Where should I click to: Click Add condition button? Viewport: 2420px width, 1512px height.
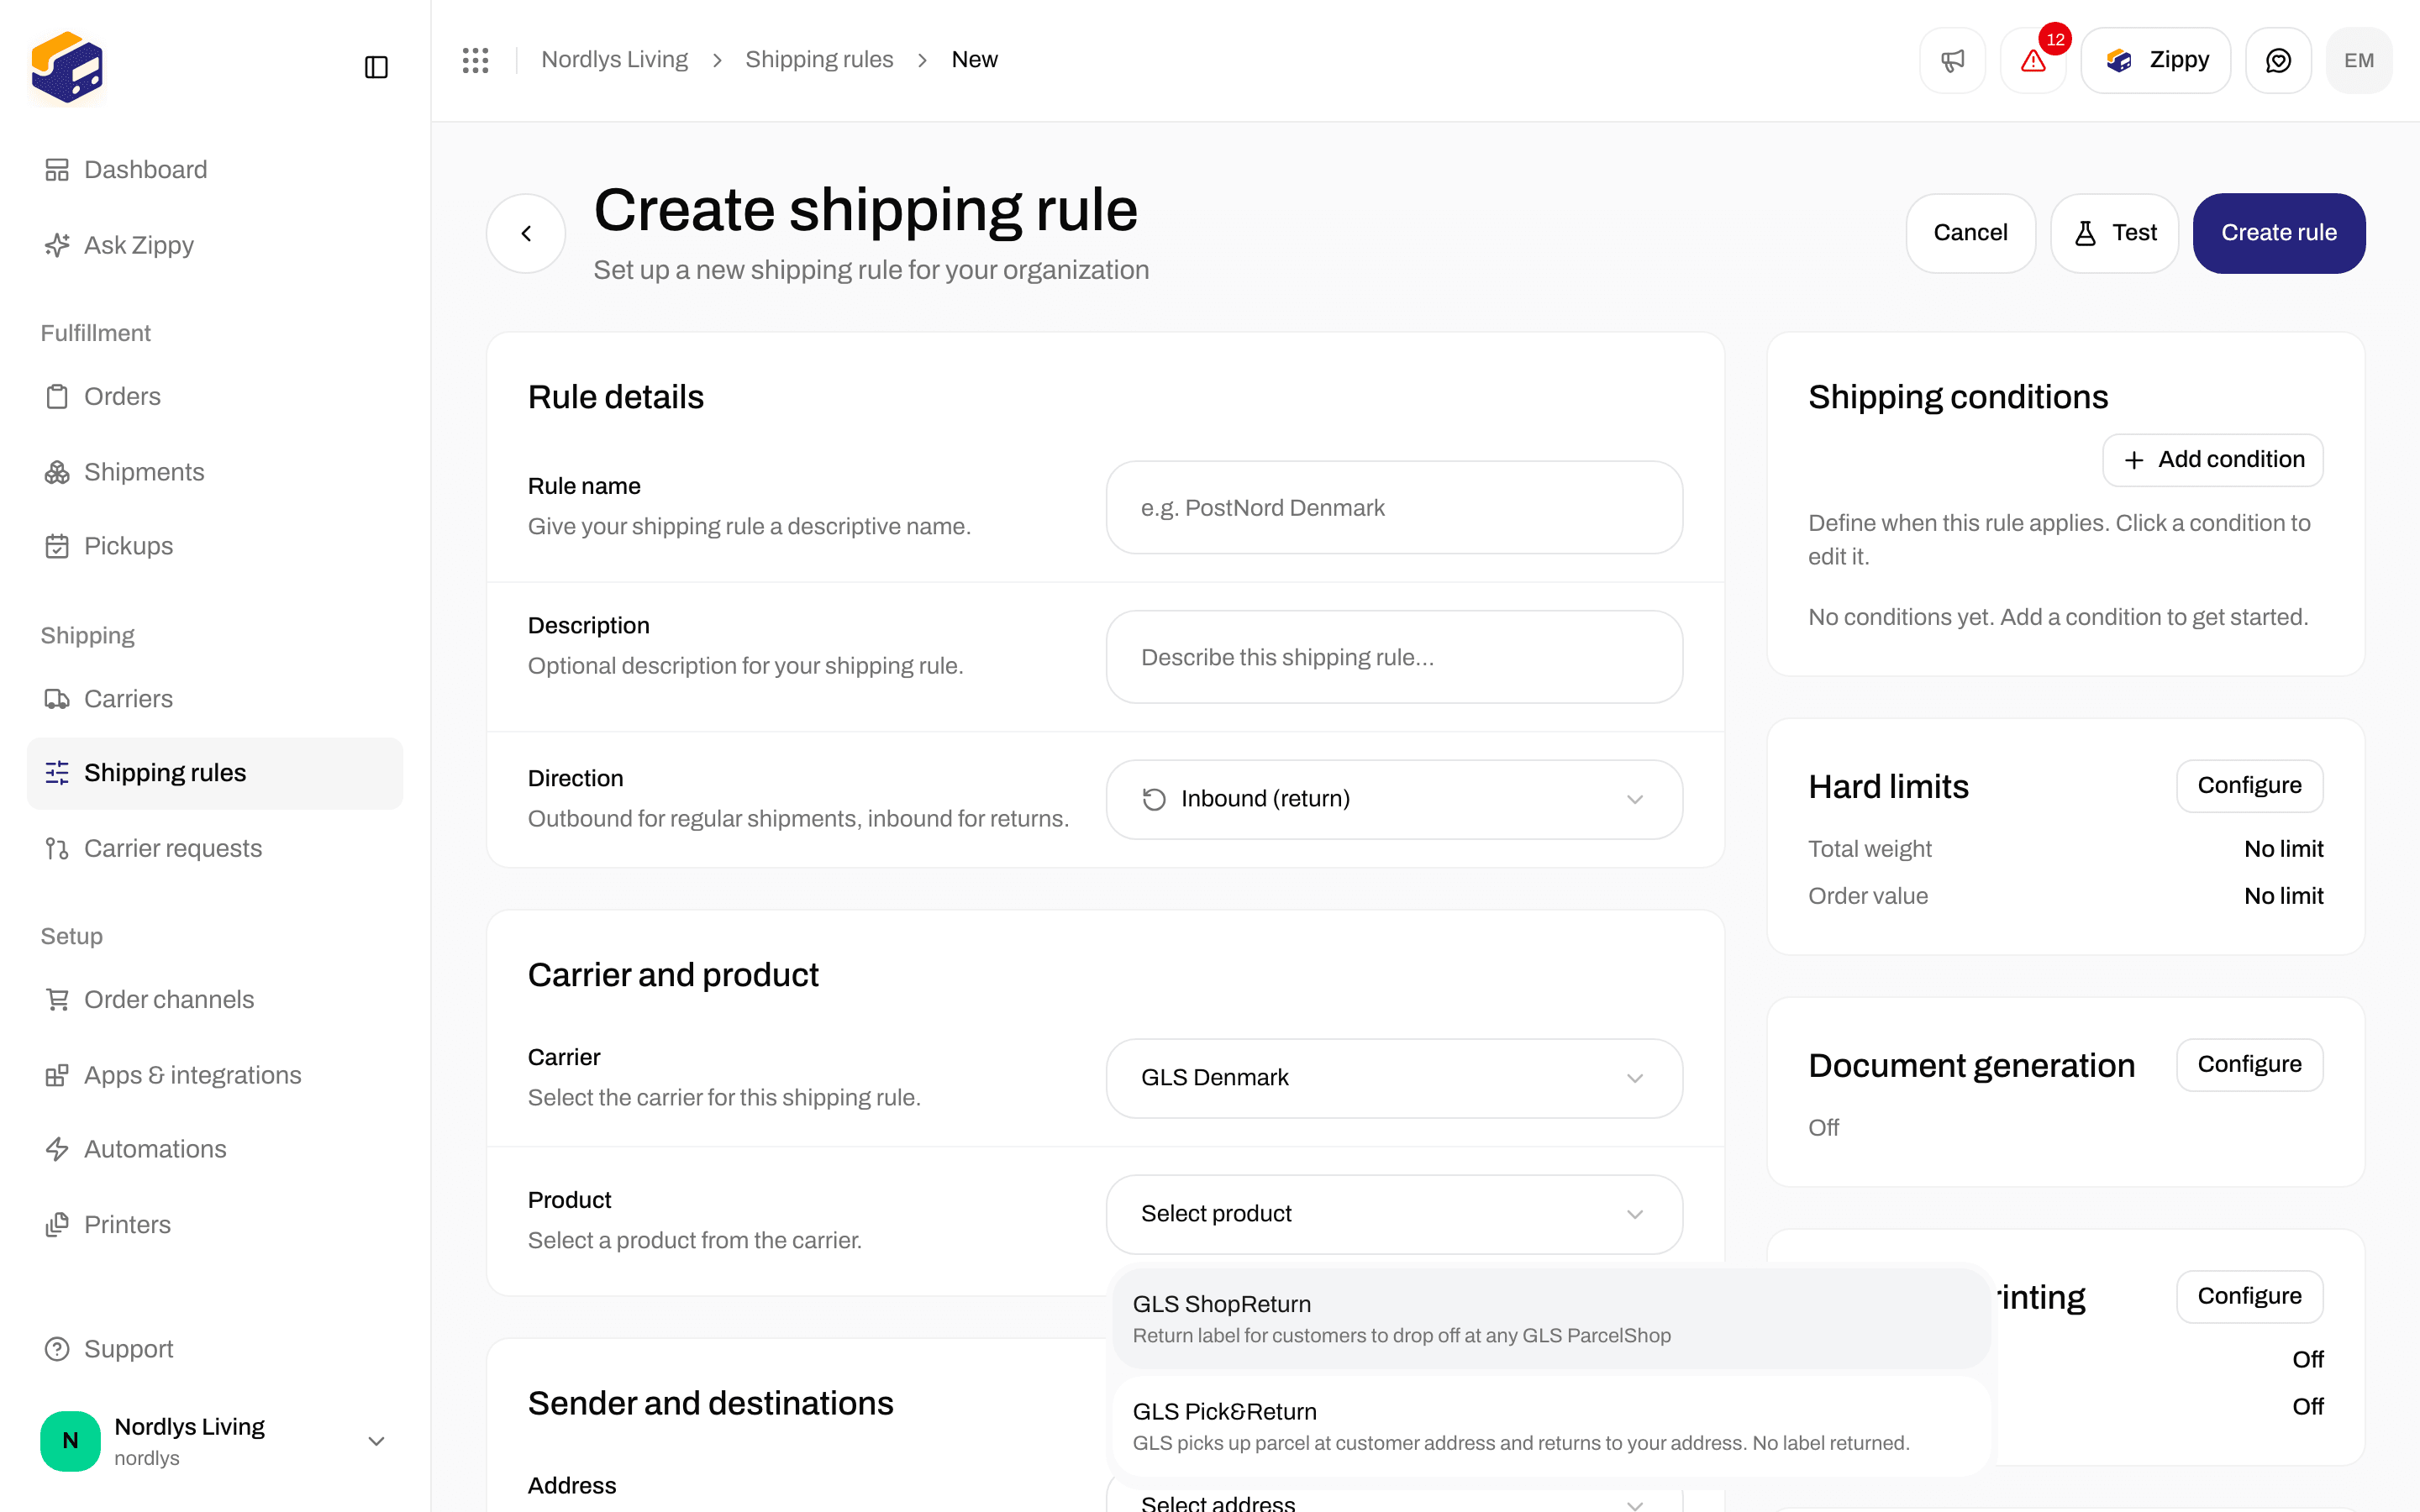click(x=2212, y=460)
